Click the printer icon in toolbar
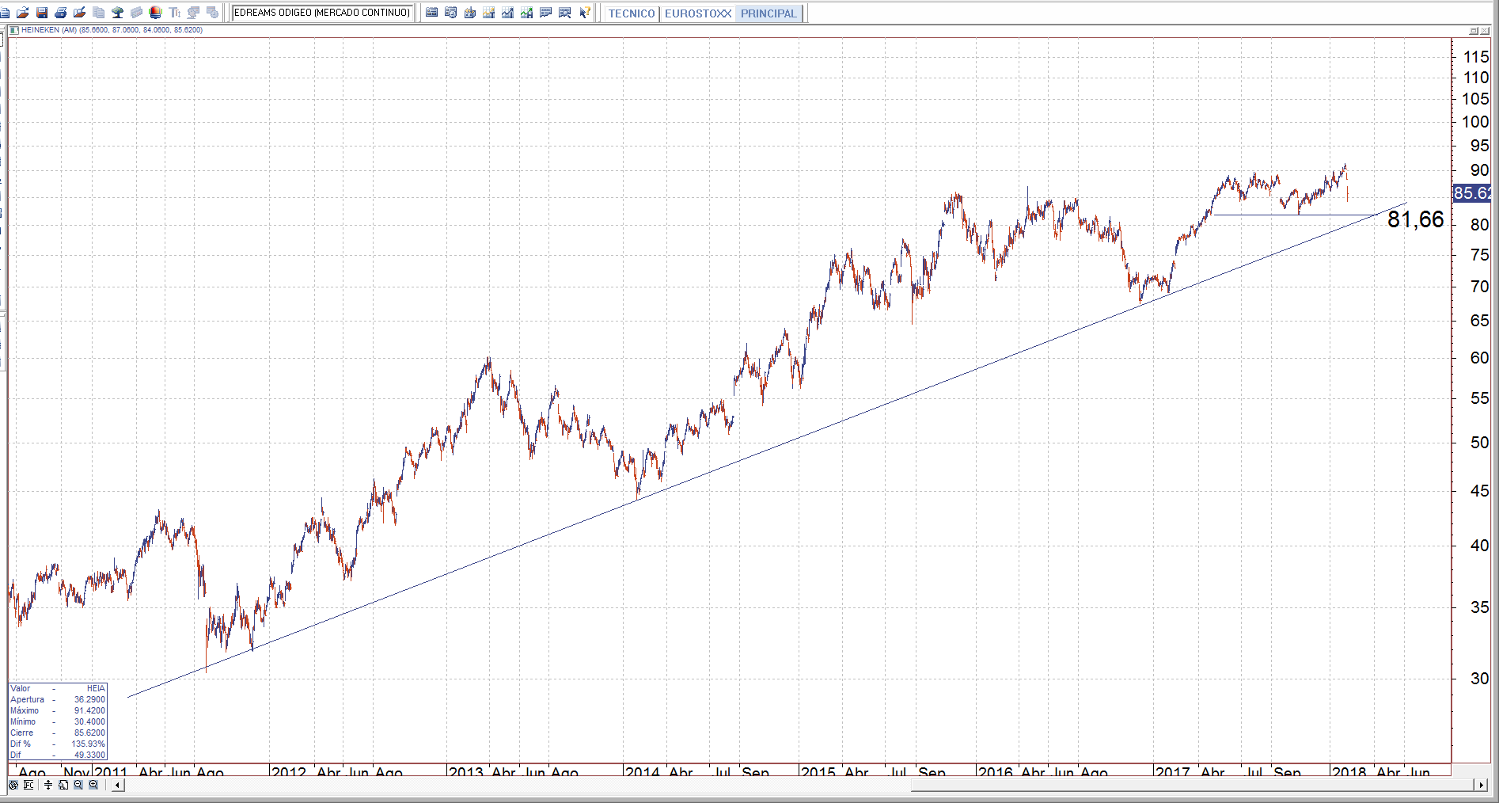Screen dimensions: 1499x803 pyautogui.click(x=61, y=13)
